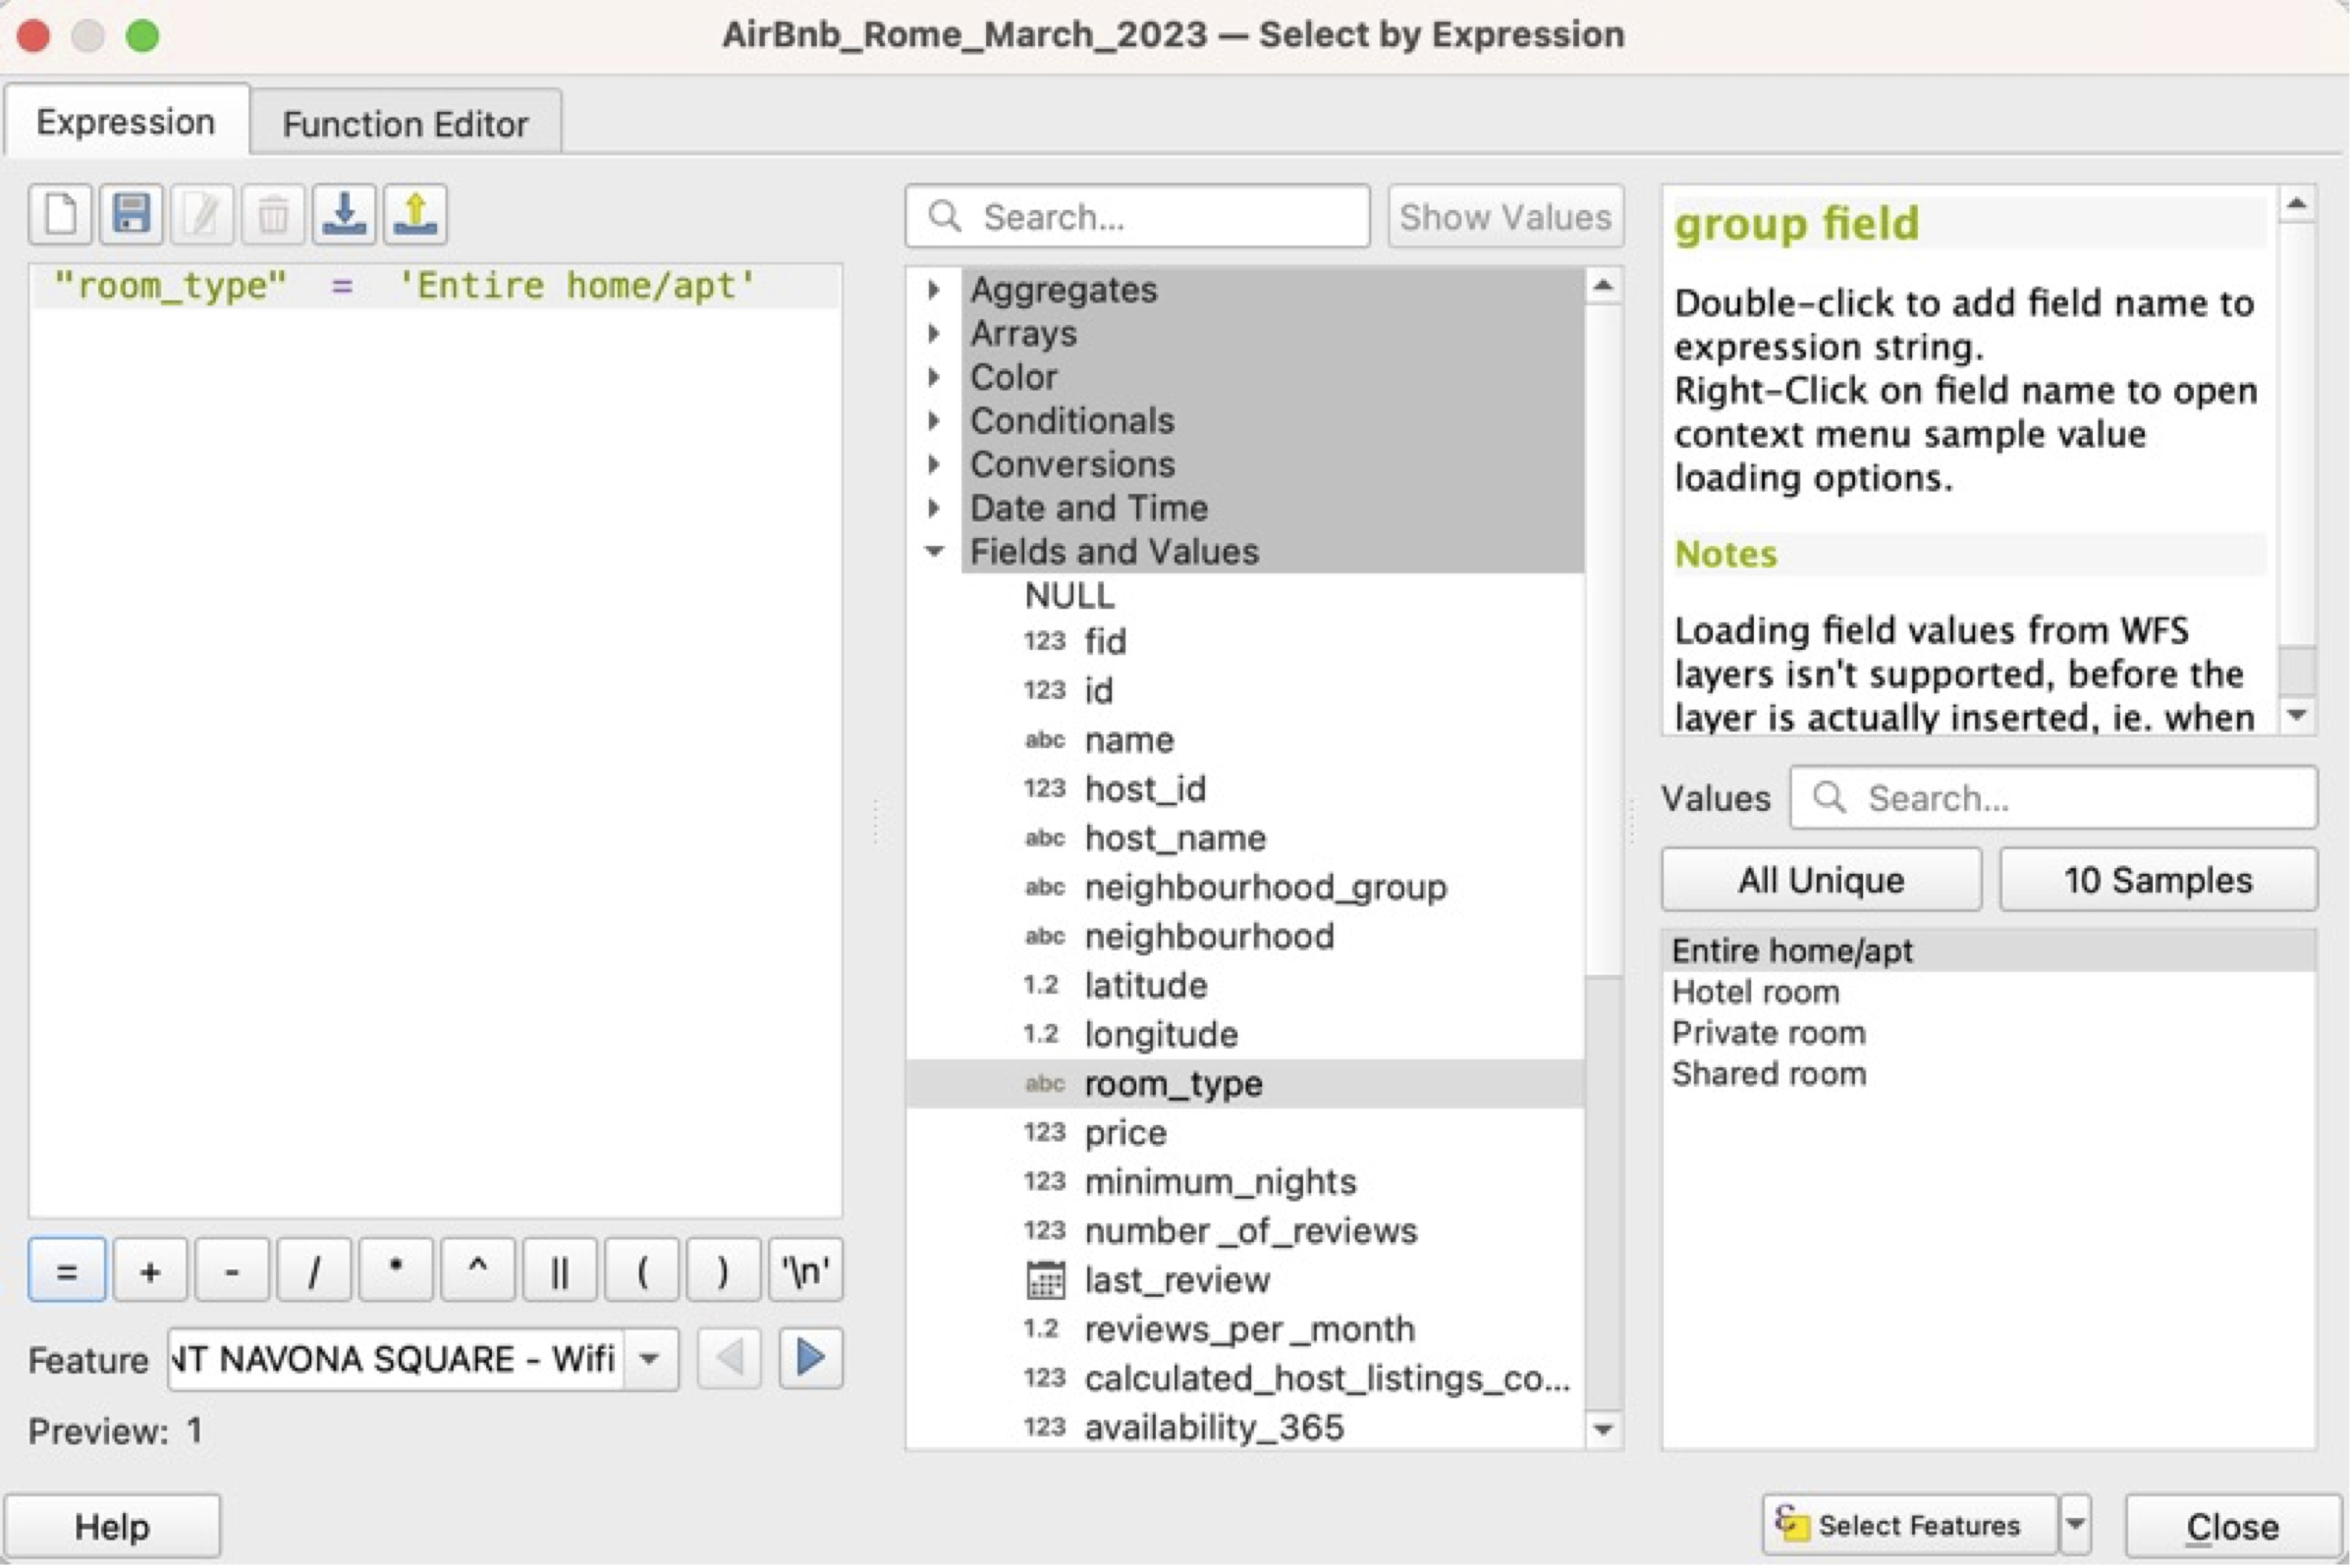The image size is (2352, 1568).
Task: Import user expressions with the download arrow icon
Action: coord(344,214)
